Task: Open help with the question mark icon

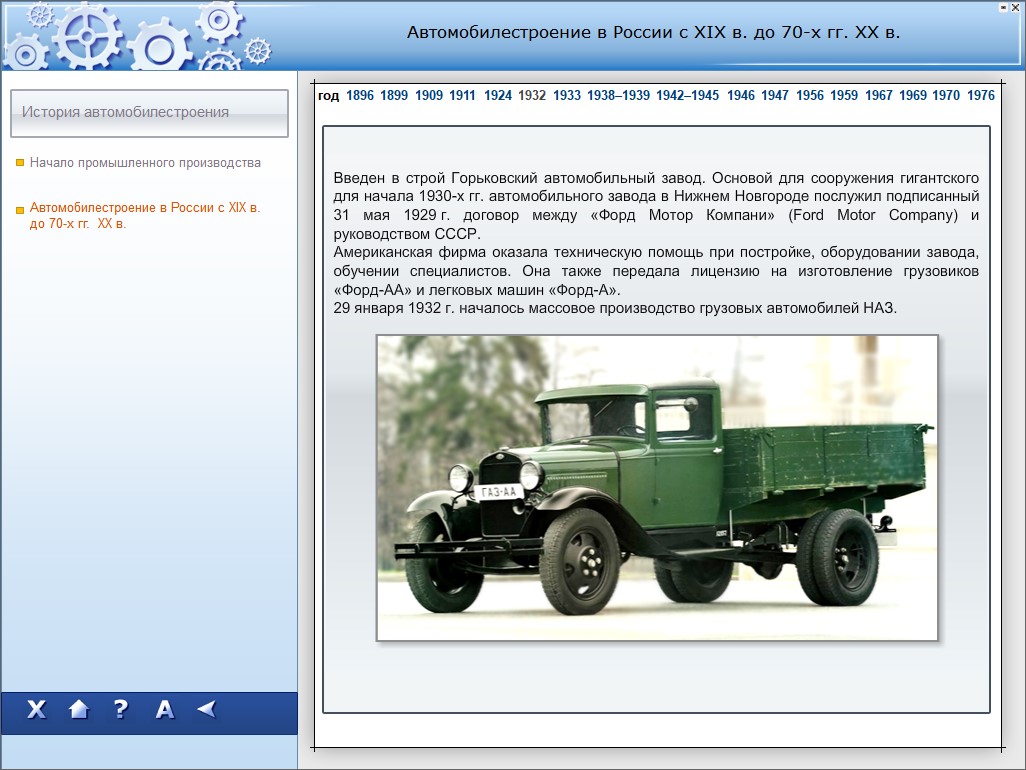Action: [x=120, y=709]
